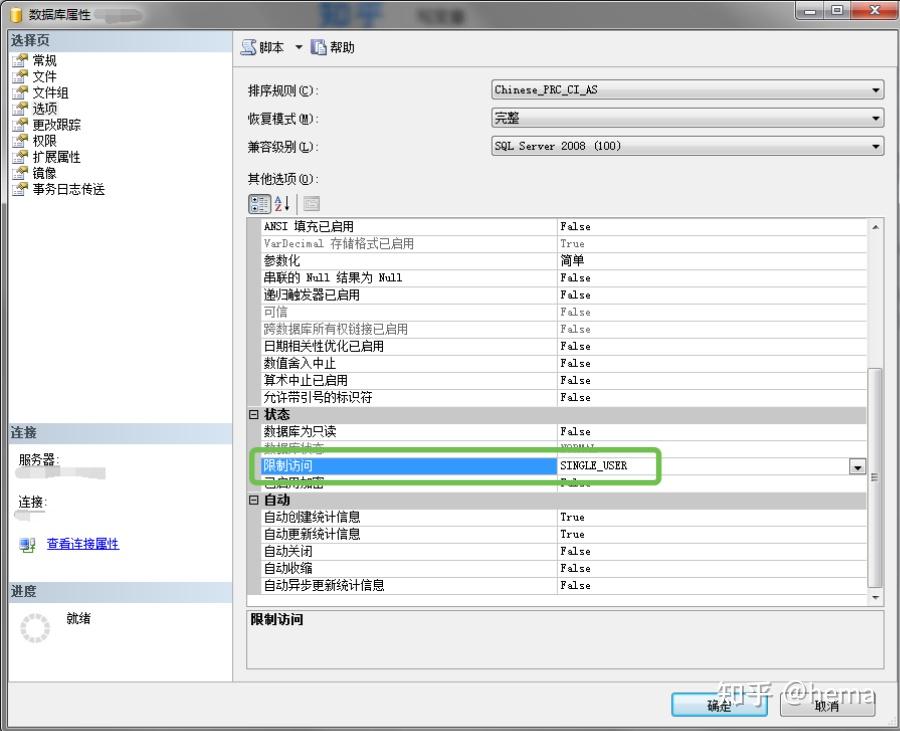This screenshot has width=900, height=731.
Task: Open the 排序规则 collation dropdown
Action: (875, 89)
